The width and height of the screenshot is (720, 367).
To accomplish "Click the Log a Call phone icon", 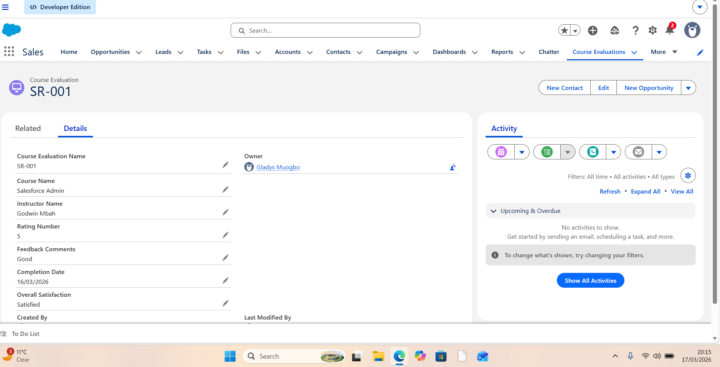I will pyautogui.click(x=593, y=152).
